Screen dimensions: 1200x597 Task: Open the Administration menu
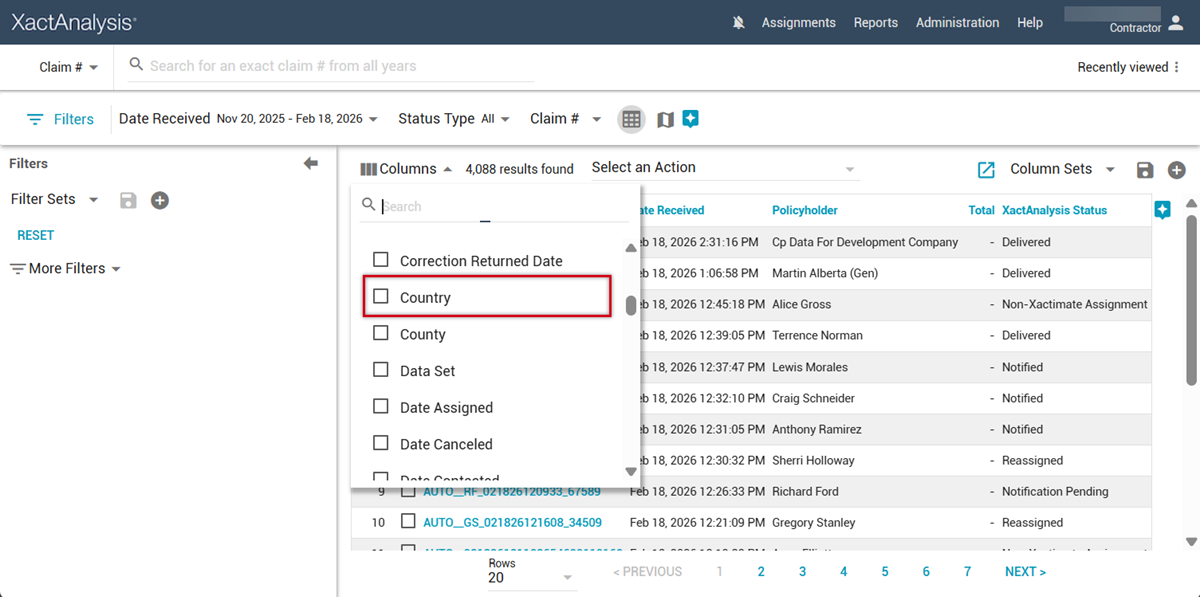[957, 22]
